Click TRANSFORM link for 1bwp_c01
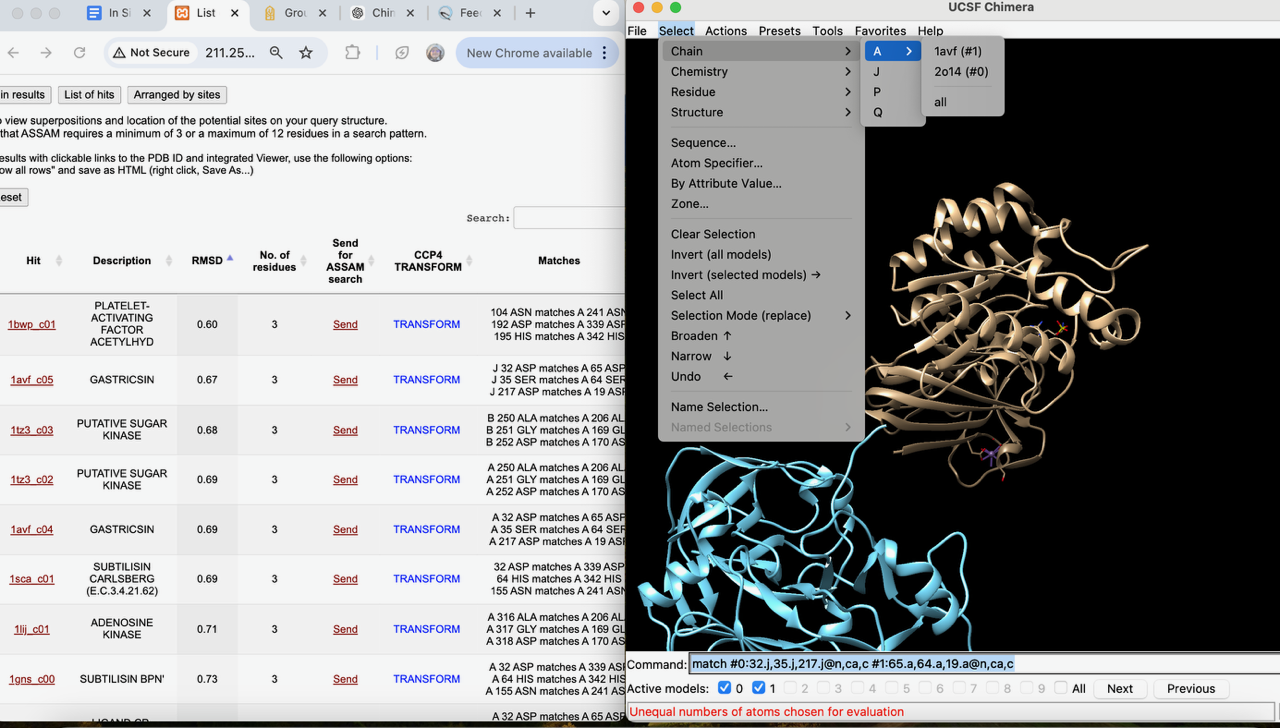Screen dimensions: 1280x728 (x=426, y=324)
